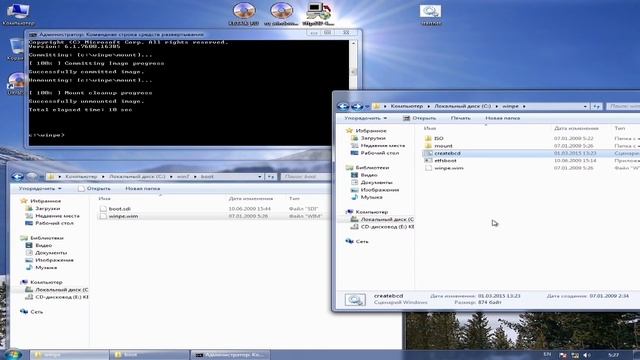Select Локальный диск (C:) in boot window sidebar
This screenshot has width=640, height=360.
click(x=56, y=290)
